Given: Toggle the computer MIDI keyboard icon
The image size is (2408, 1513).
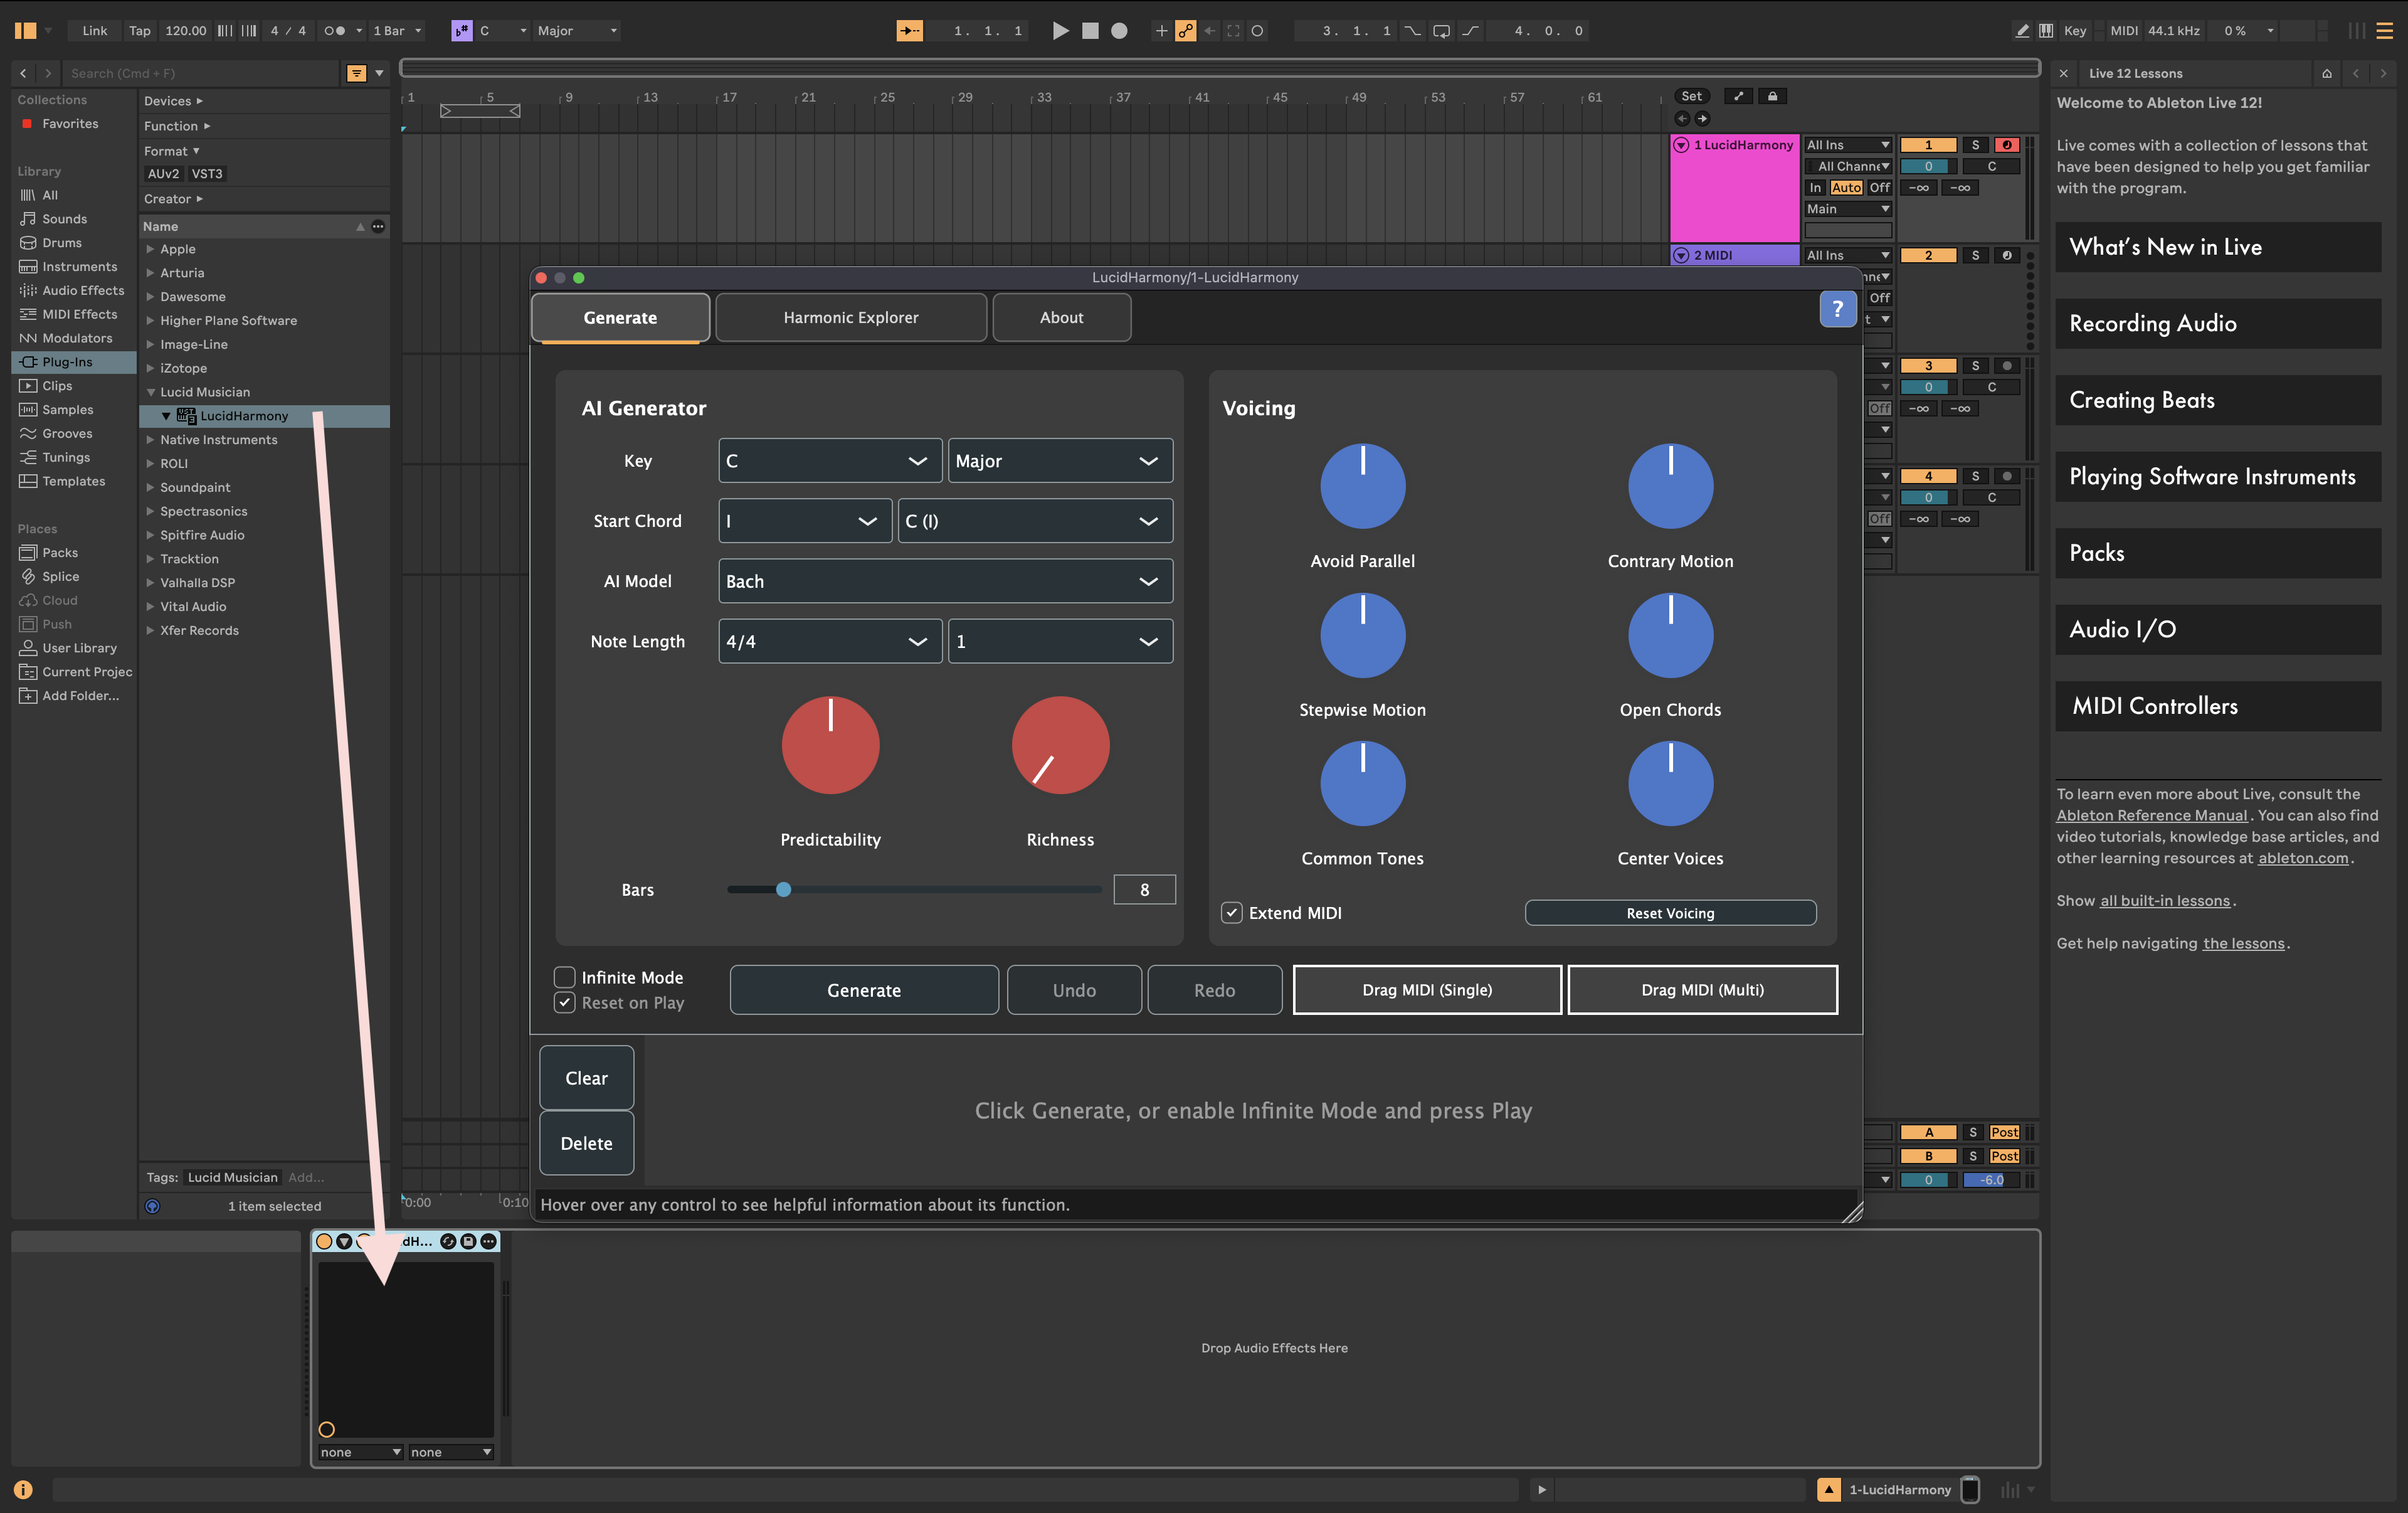Looking at the screenshot, I should tap(2046, 31).
